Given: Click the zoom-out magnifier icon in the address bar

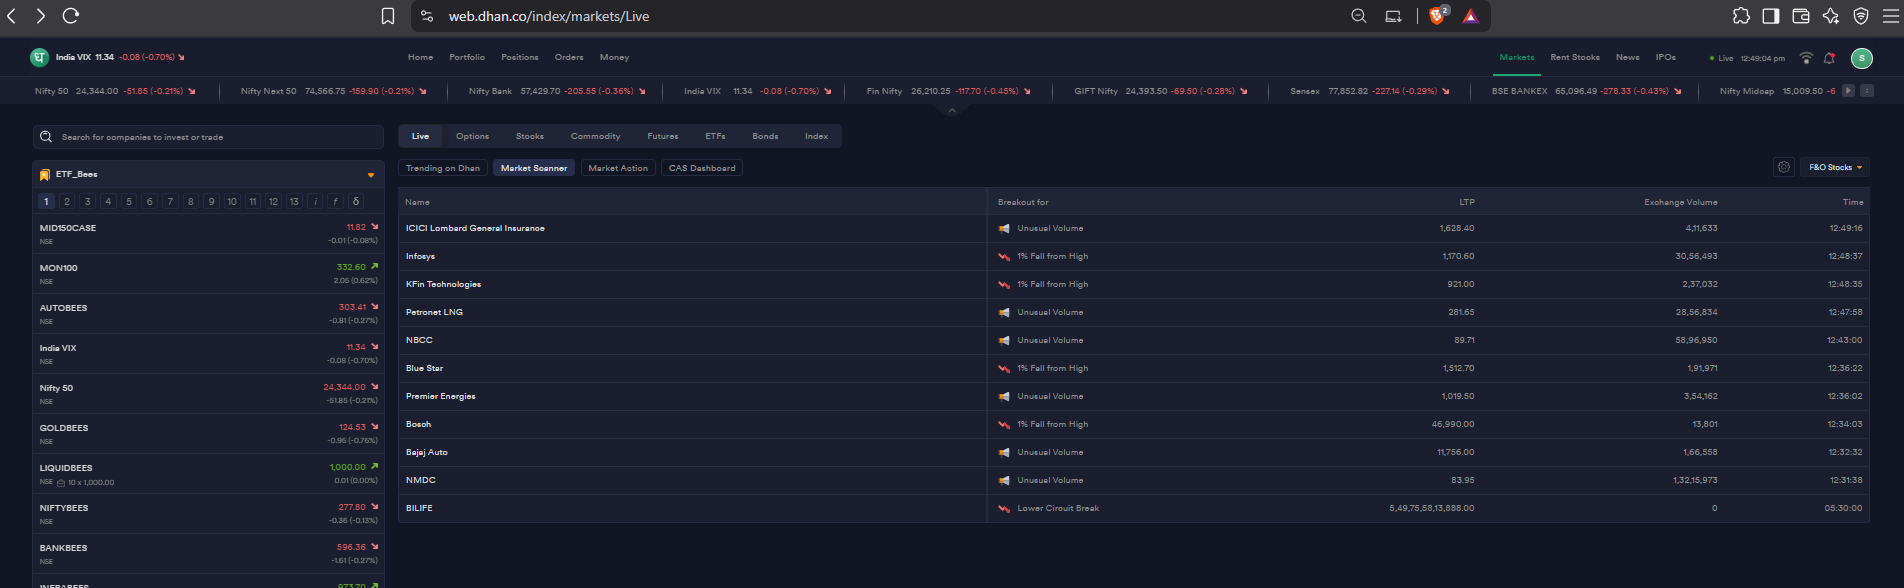Looking at the screenshot, I should 1359,16.
